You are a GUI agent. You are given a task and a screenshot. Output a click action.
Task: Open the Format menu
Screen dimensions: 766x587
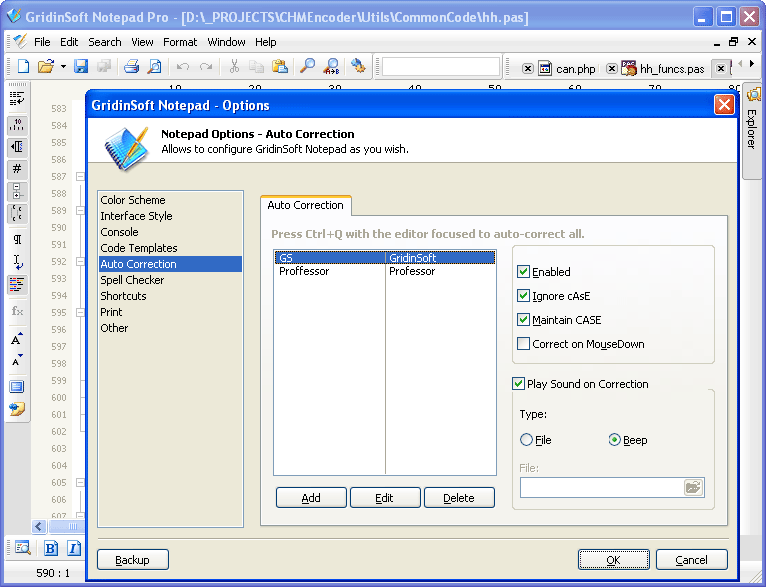click(180, 42)
